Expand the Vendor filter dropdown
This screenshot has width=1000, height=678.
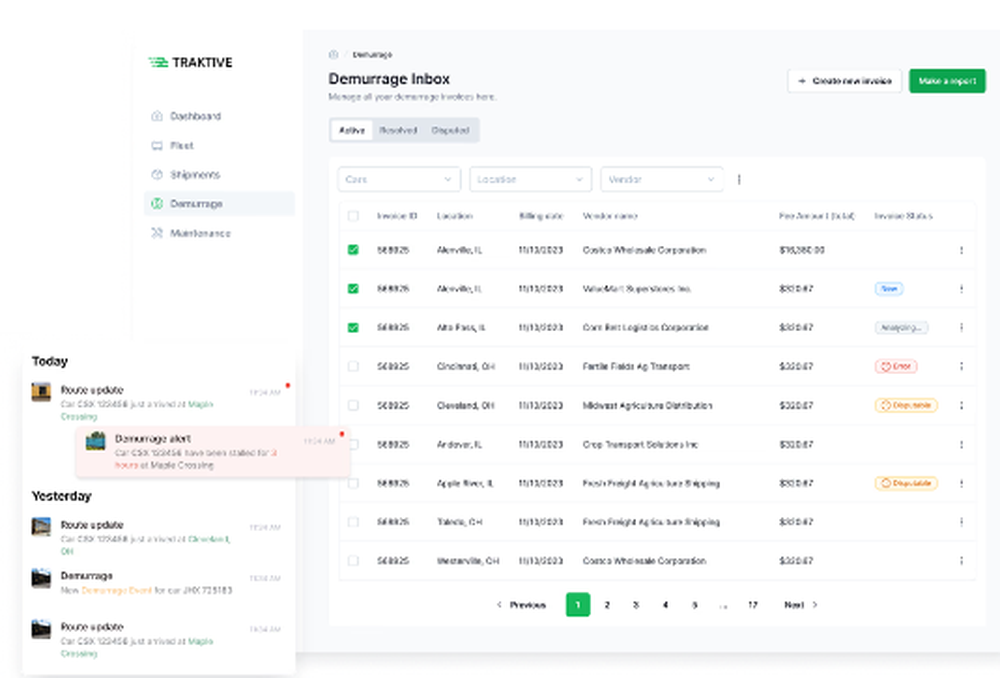pyautogui.click(x=661, y=179)
